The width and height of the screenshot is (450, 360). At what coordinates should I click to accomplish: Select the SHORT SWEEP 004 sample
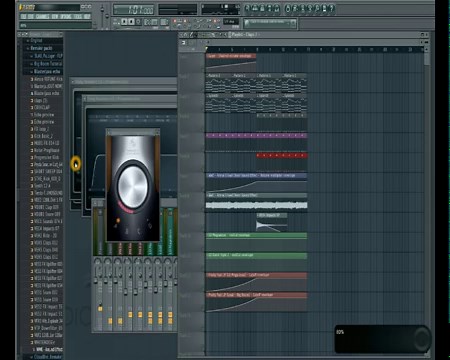[47, 171]
